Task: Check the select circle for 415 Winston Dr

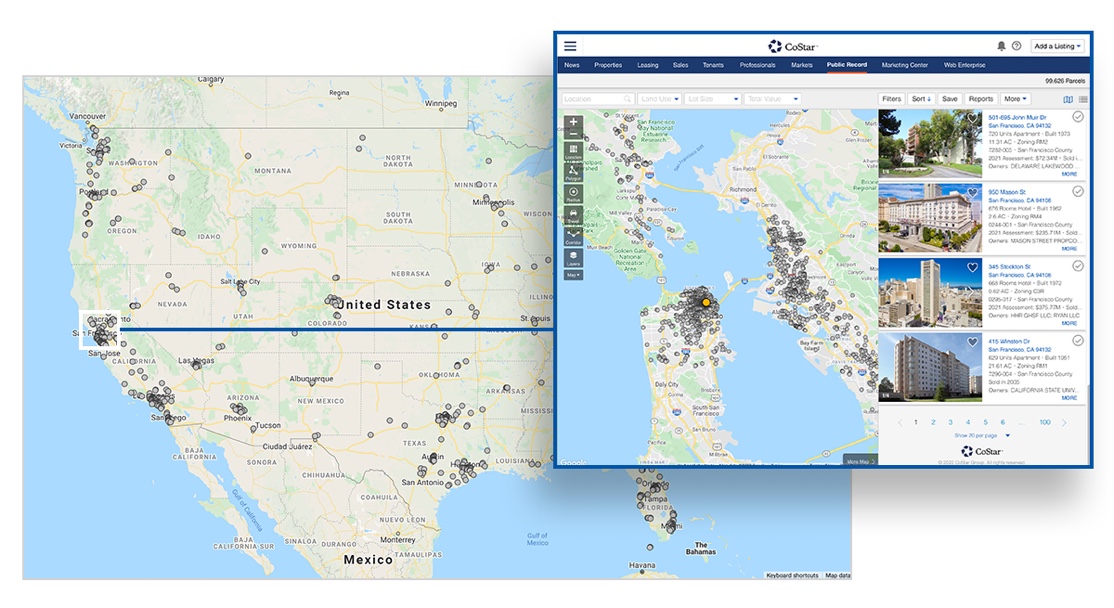Action: coord(1078,341)
